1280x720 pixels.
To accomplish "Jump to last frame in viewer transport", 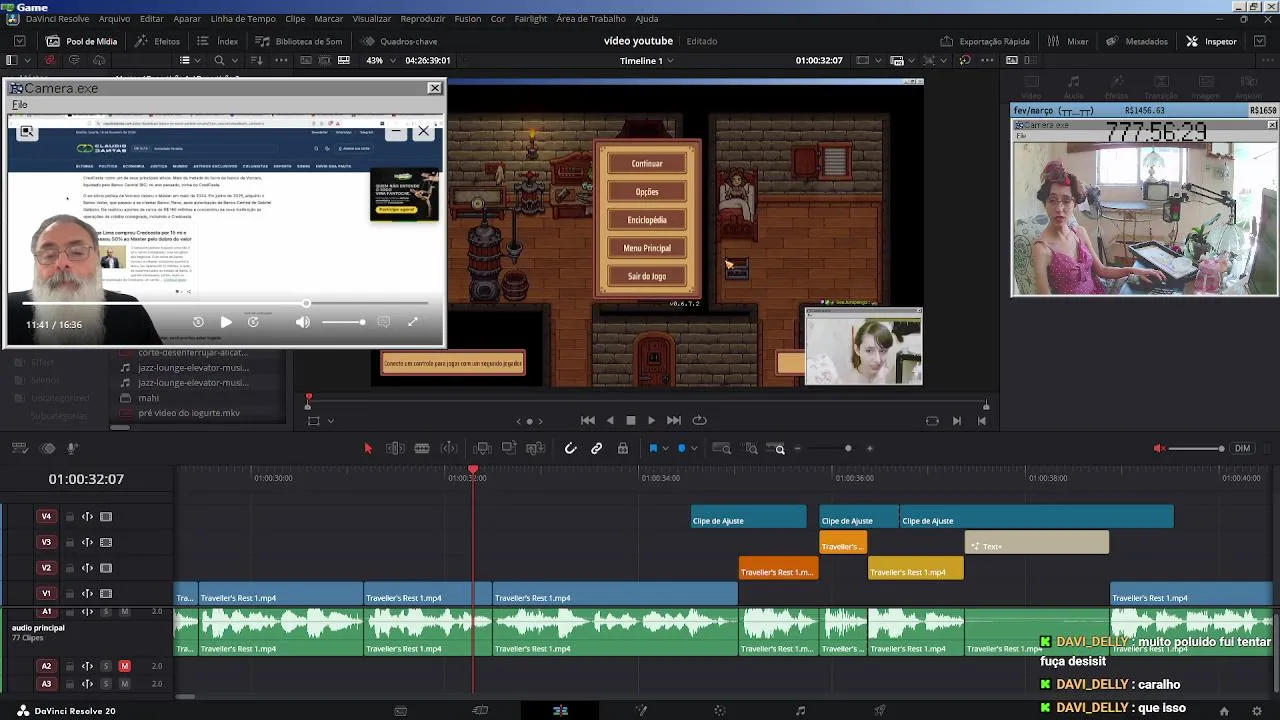I will [x=674, y=421].
